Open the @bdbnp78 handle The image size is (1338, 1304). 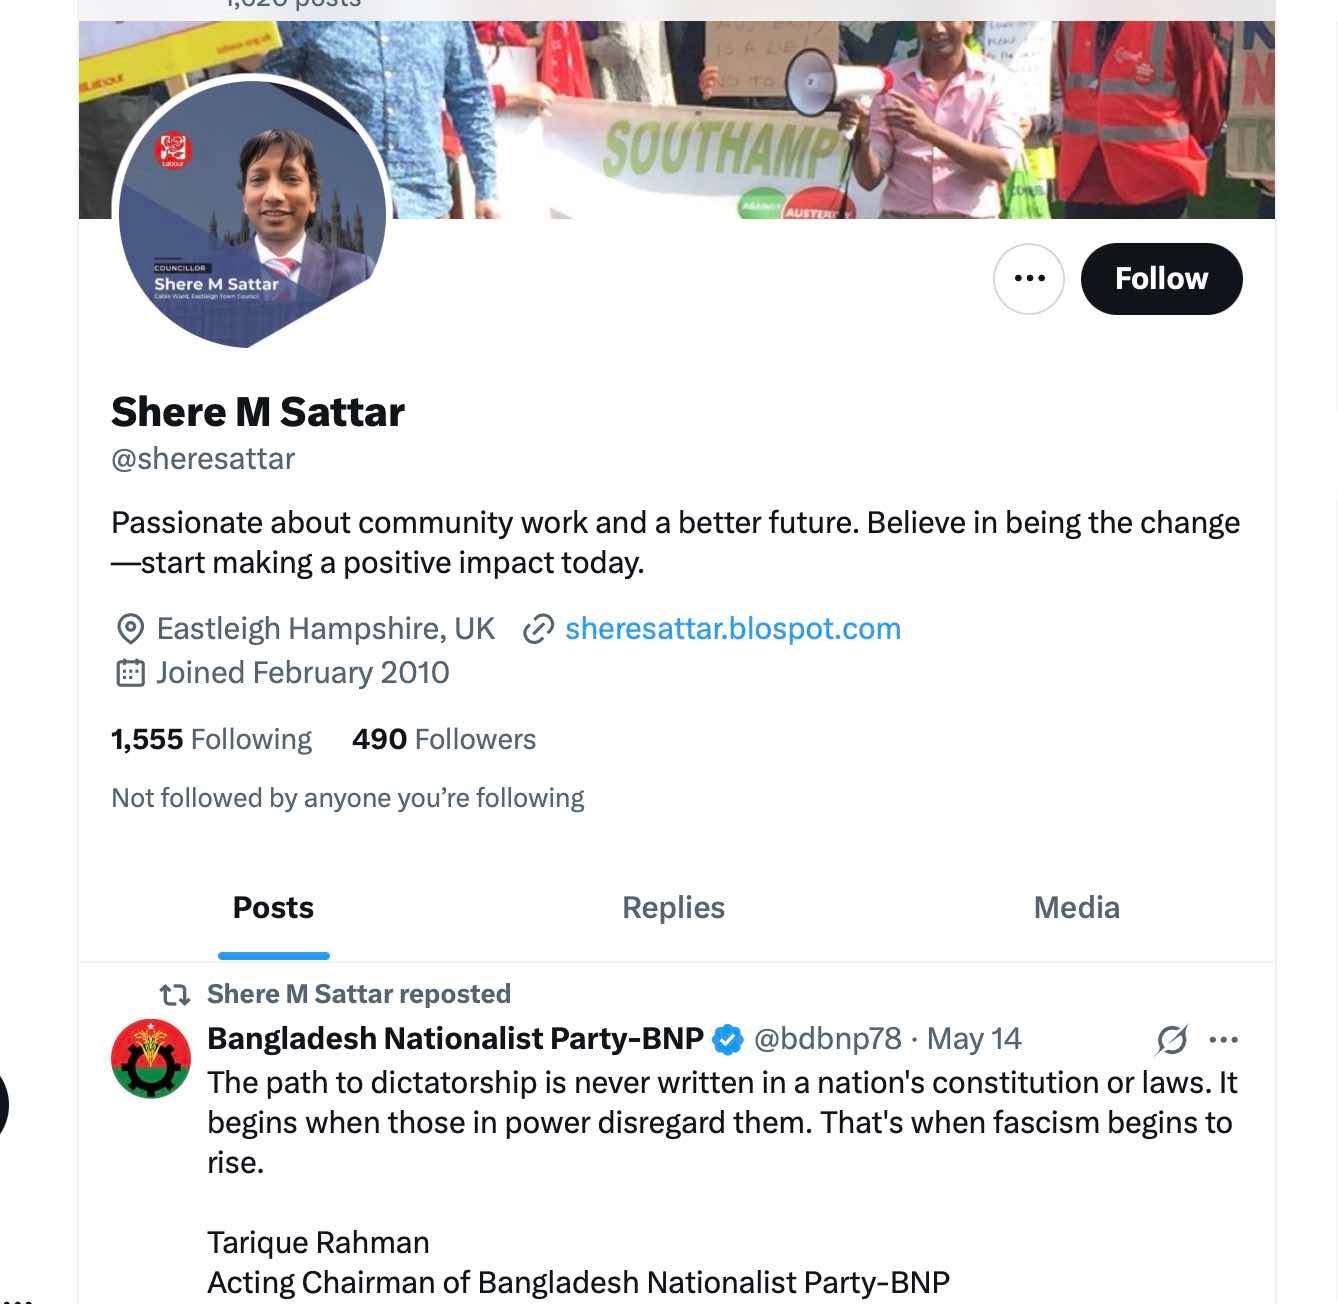click(827, 1039)
